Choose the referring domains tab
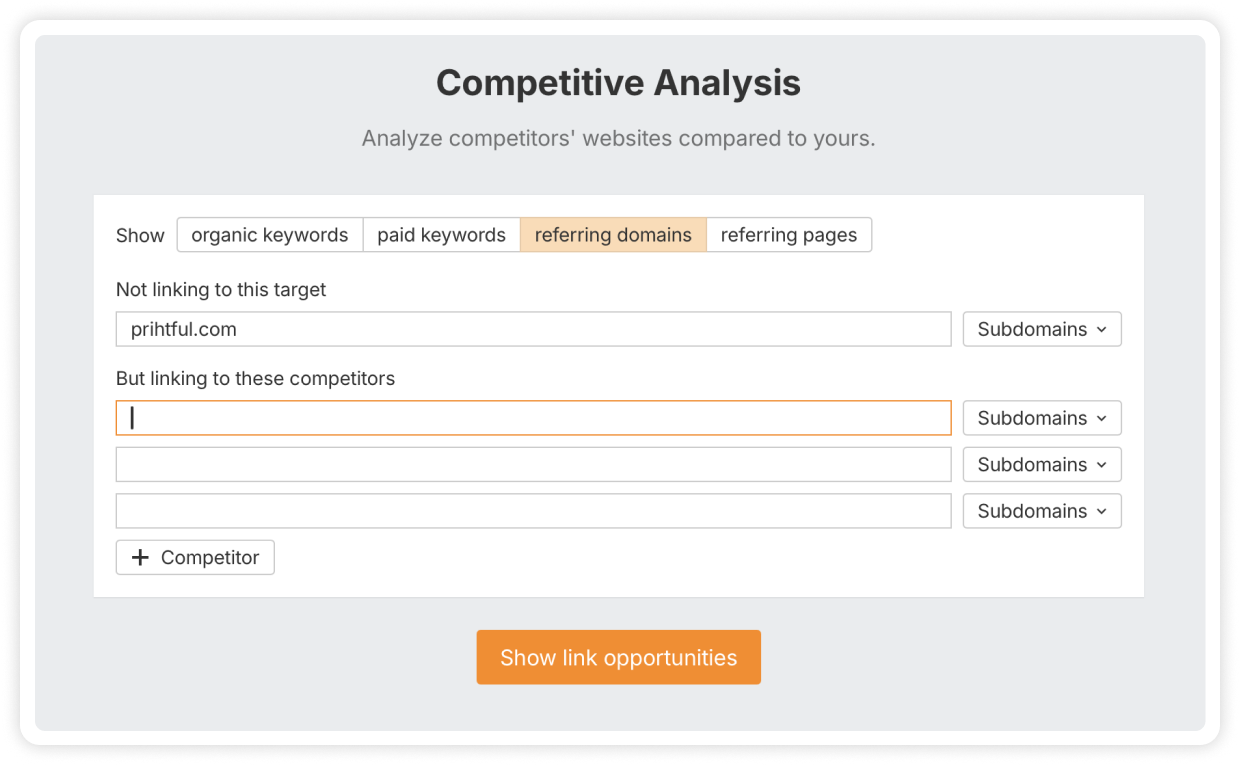The width and height of the screenshot is (1240, 765). pos(613,235)
